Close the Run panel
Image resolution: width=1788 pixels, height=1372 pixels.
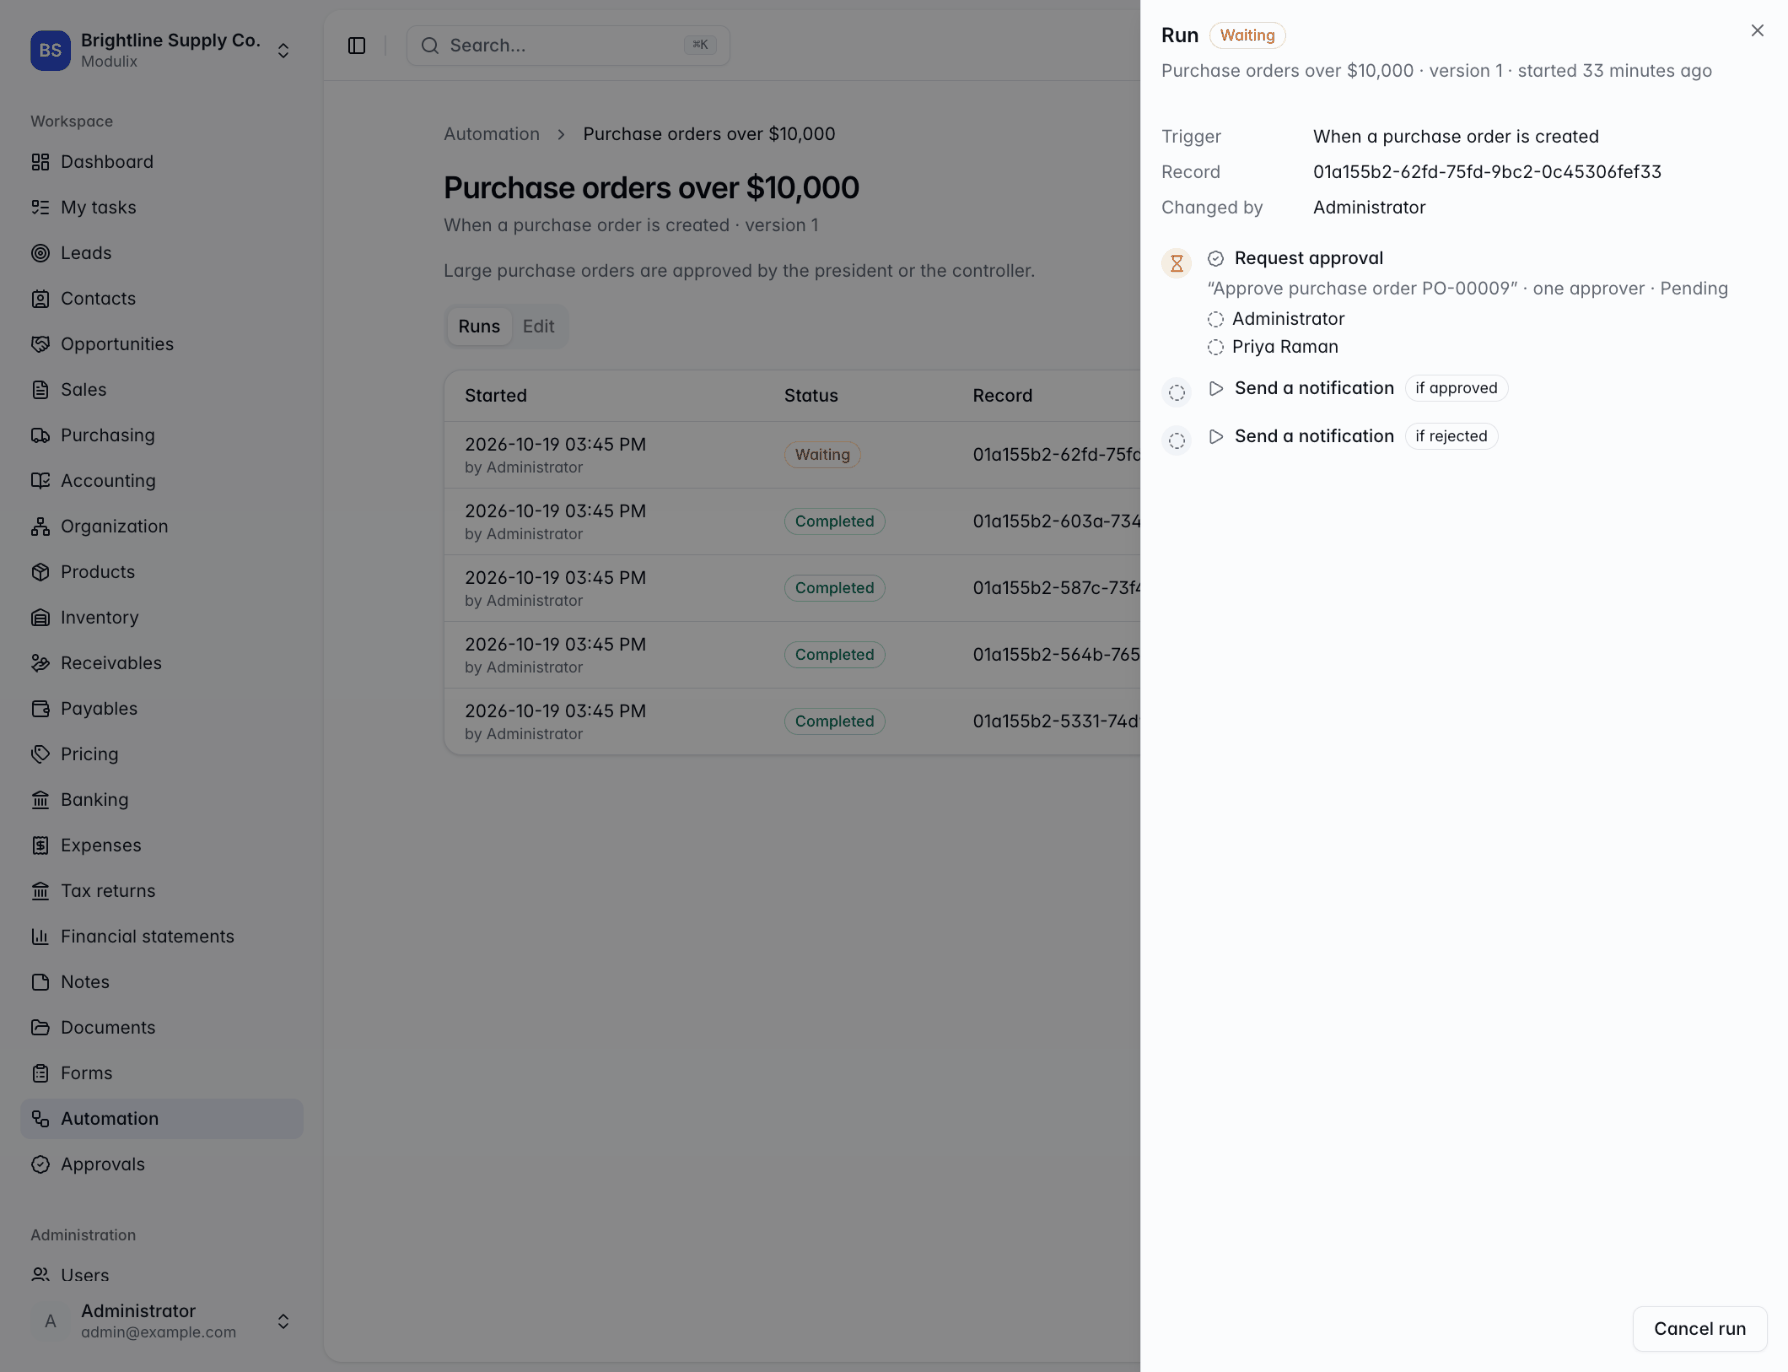[1757, 31]
